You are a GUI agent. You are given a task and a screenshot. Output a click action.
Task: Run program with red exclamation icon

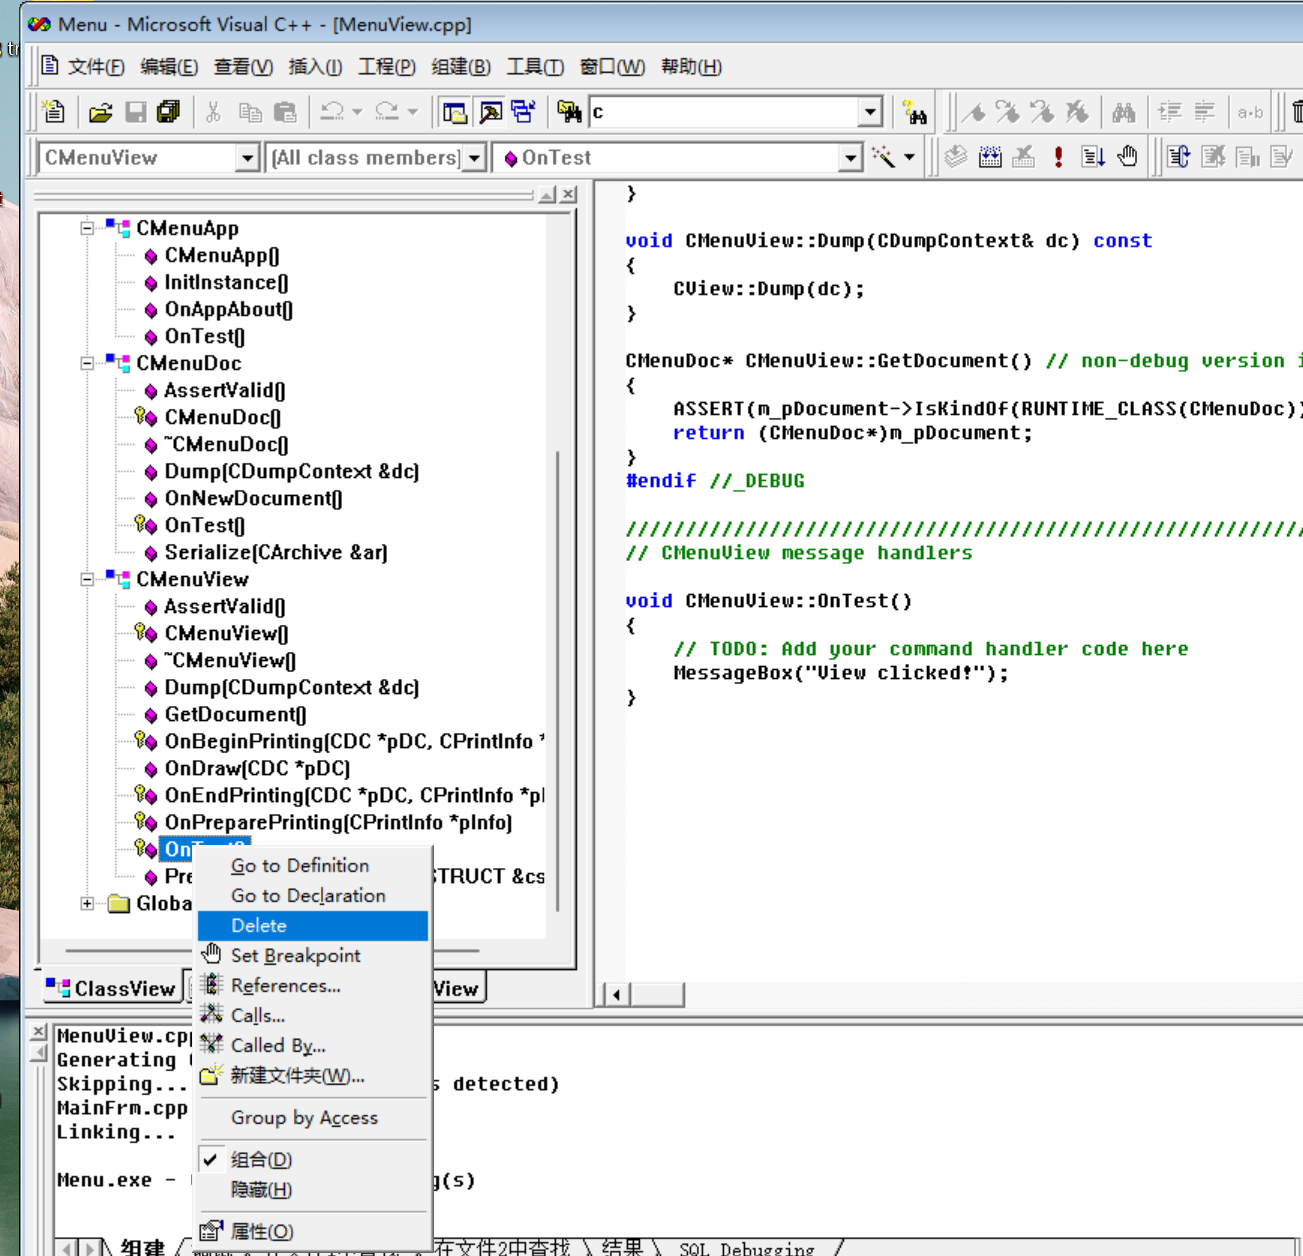click(x=1058, y=157)
